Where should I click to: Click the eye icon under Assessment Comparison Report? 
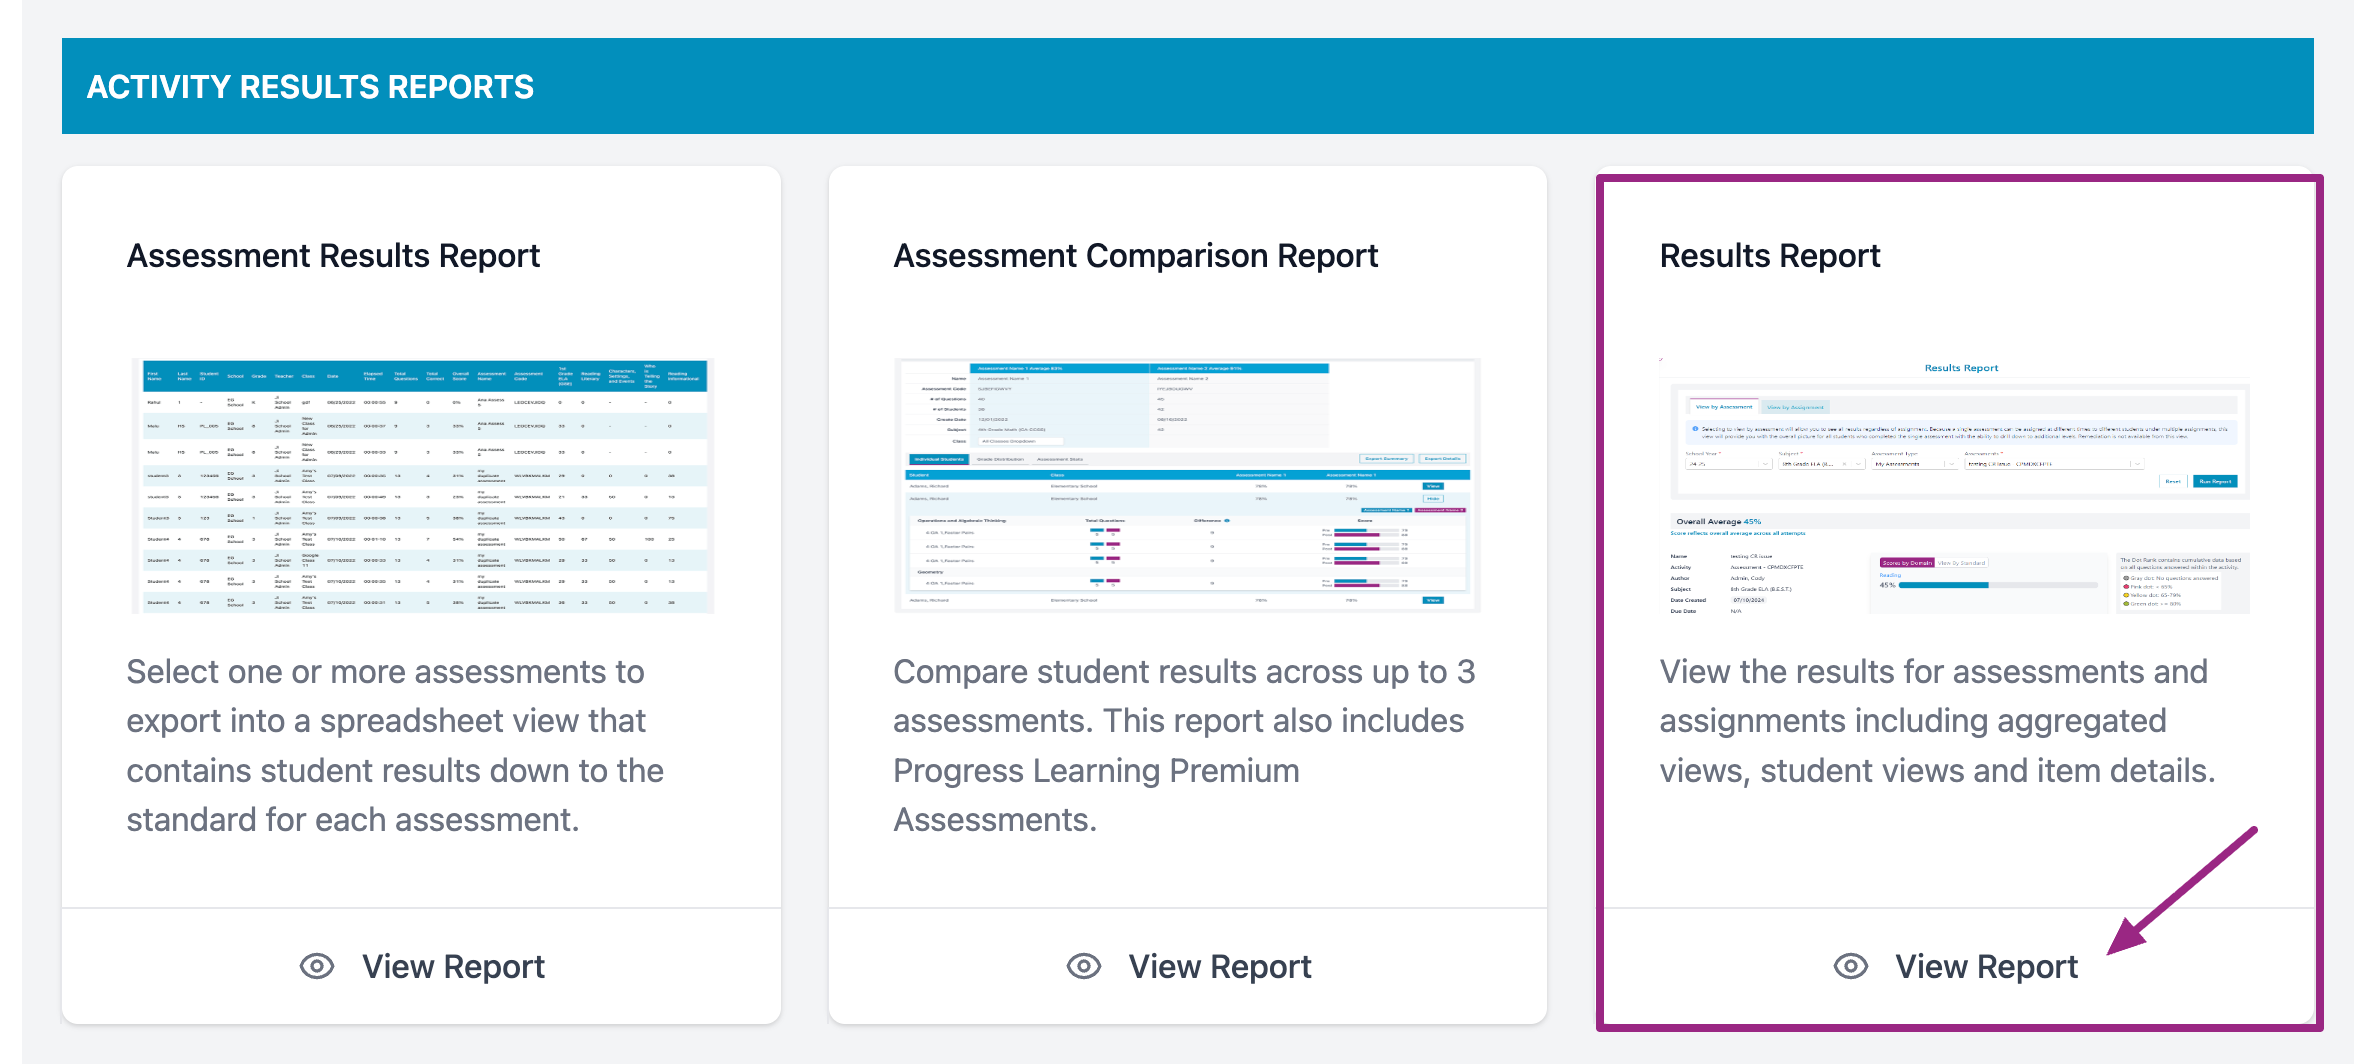click(x=1084, y=966)
